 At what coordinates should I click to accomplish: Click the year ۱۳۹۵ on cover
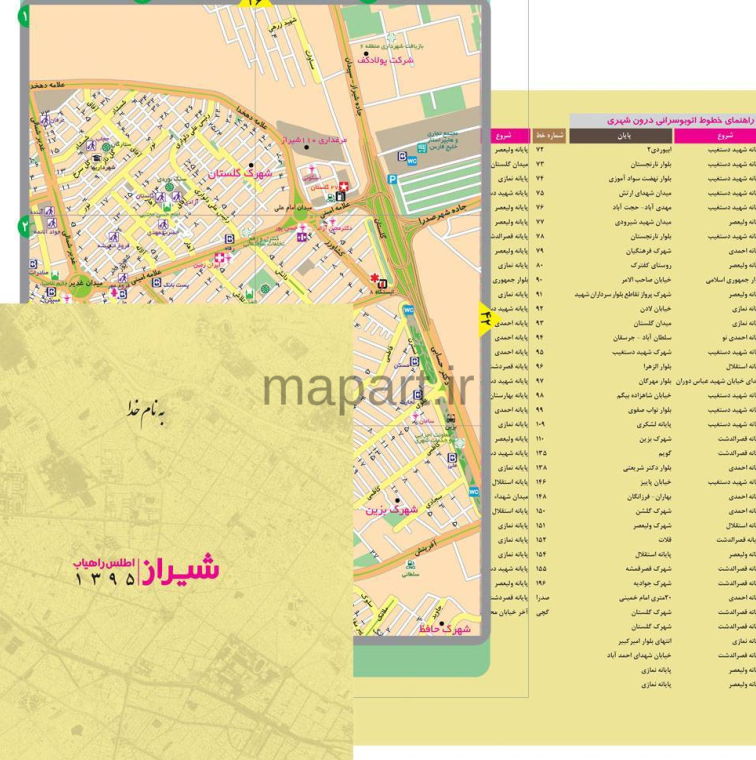click(105, 579)
